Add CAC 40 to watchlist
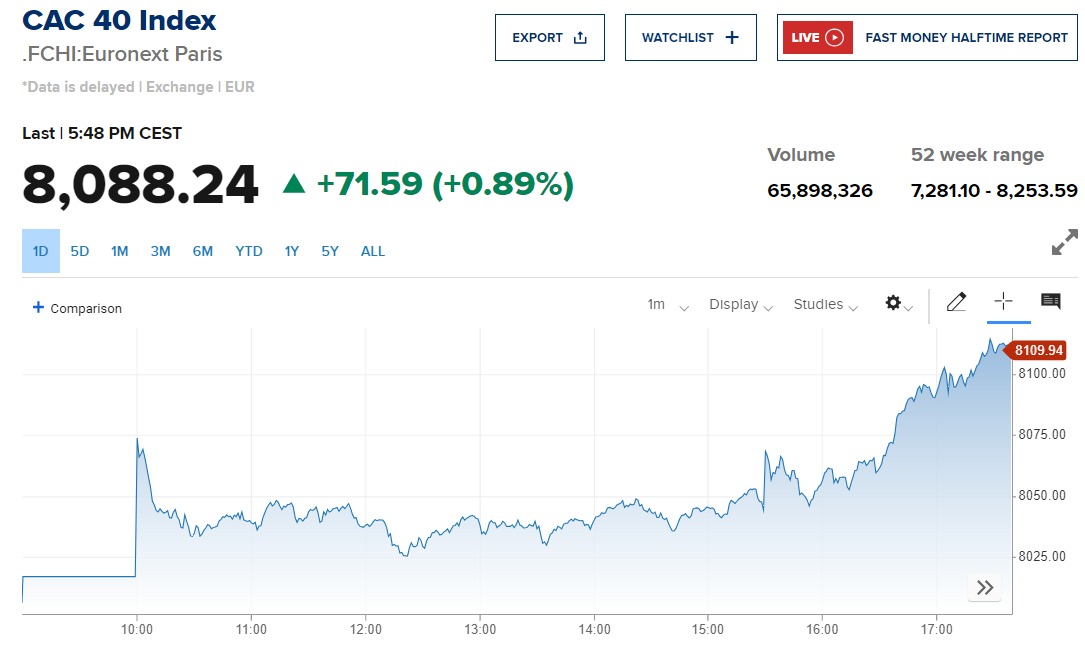The width and height of the screenshot is (1085, 648). click(690, 38)
